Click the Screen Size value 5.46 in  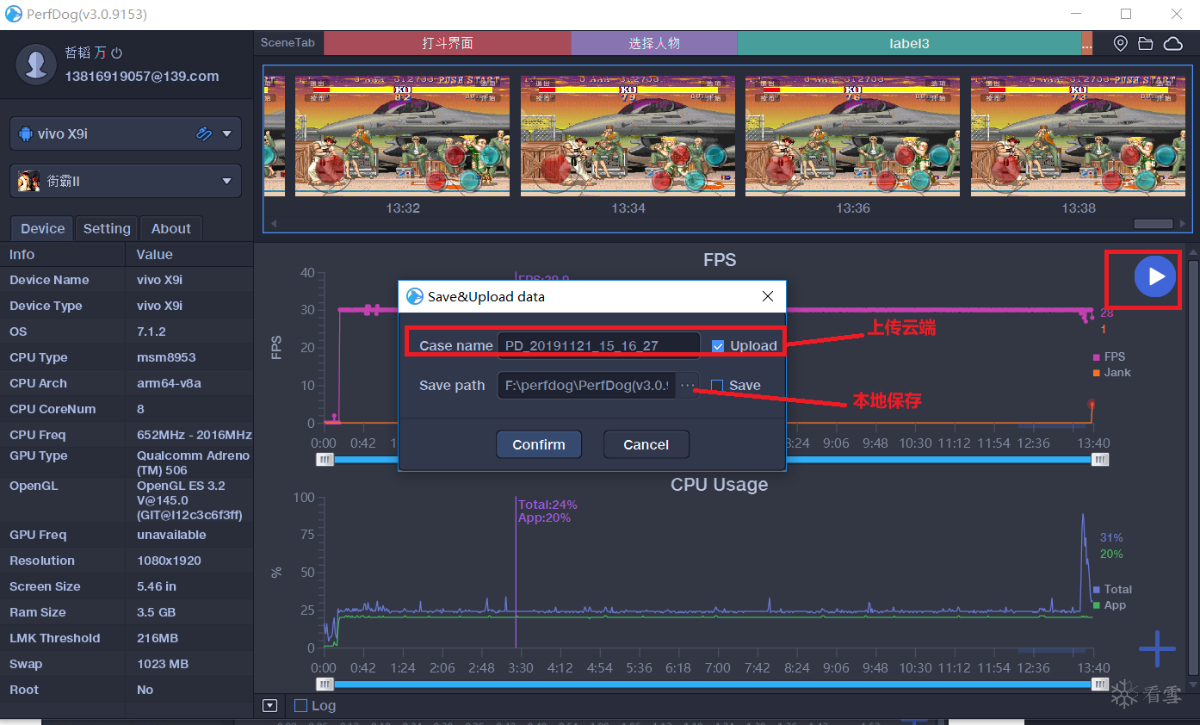click(157, 587)
